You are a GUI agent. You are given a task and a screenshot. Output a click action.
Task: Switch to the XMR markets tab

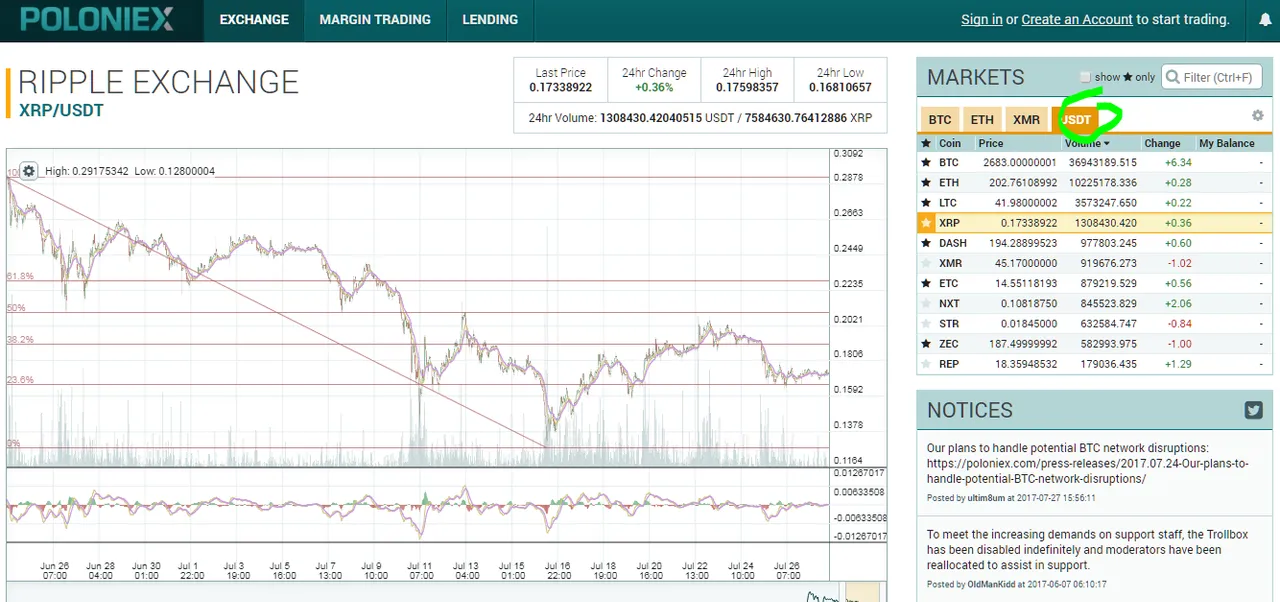click(x=1026, y=119)
